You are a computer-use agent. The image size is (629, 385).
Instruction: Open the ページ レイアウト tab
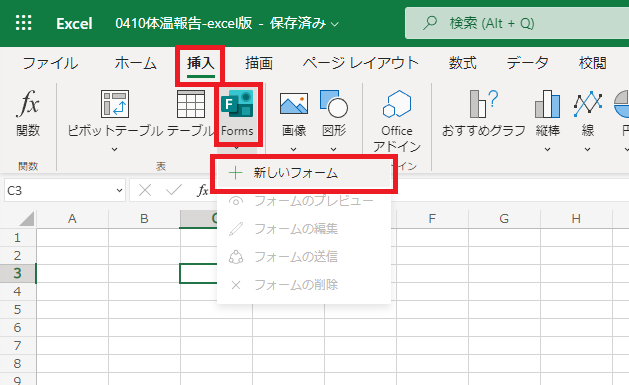coord(361,63)
